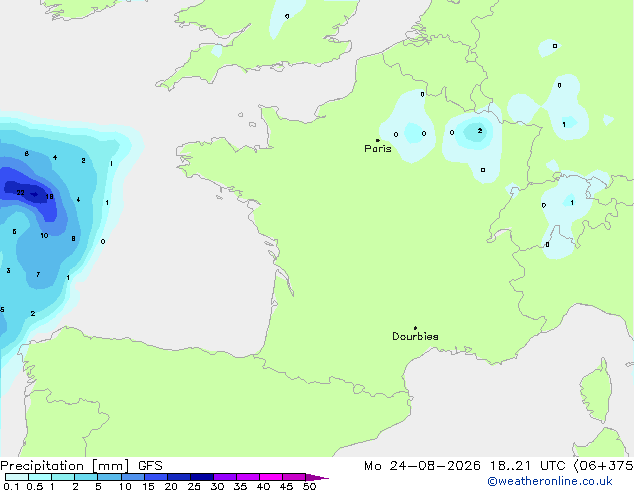Click the '40' legend scale label

(x=263, y=486)
